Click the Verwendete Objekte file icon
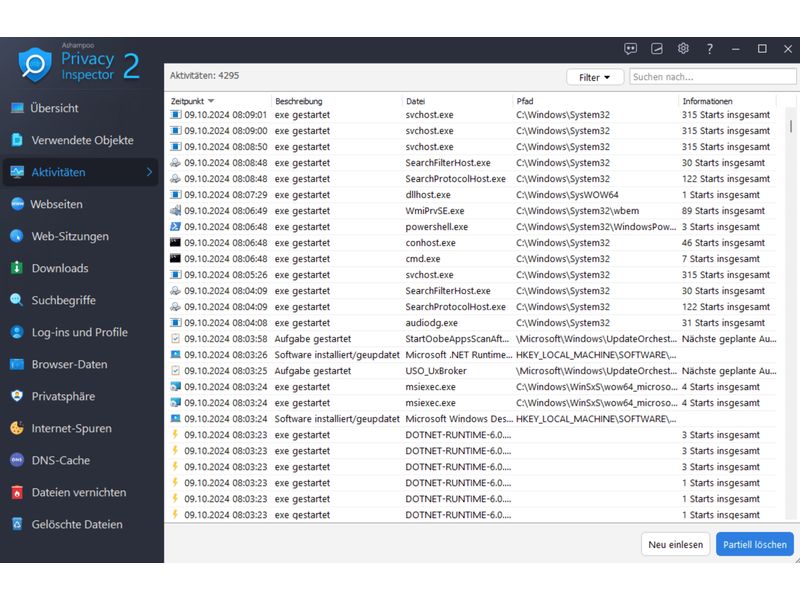The image size is (800, 600). pos(17,140)
